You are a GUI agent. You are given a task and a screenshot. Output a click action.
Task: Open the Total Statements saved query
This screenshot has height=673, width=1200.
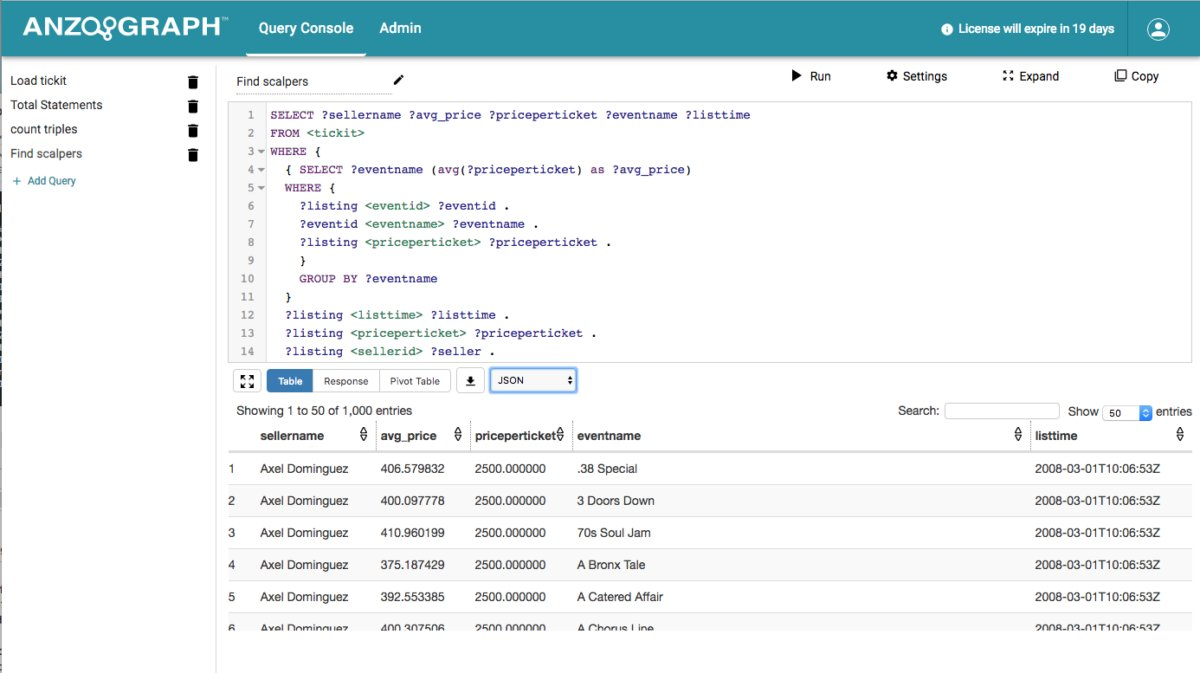click(56, 105)
